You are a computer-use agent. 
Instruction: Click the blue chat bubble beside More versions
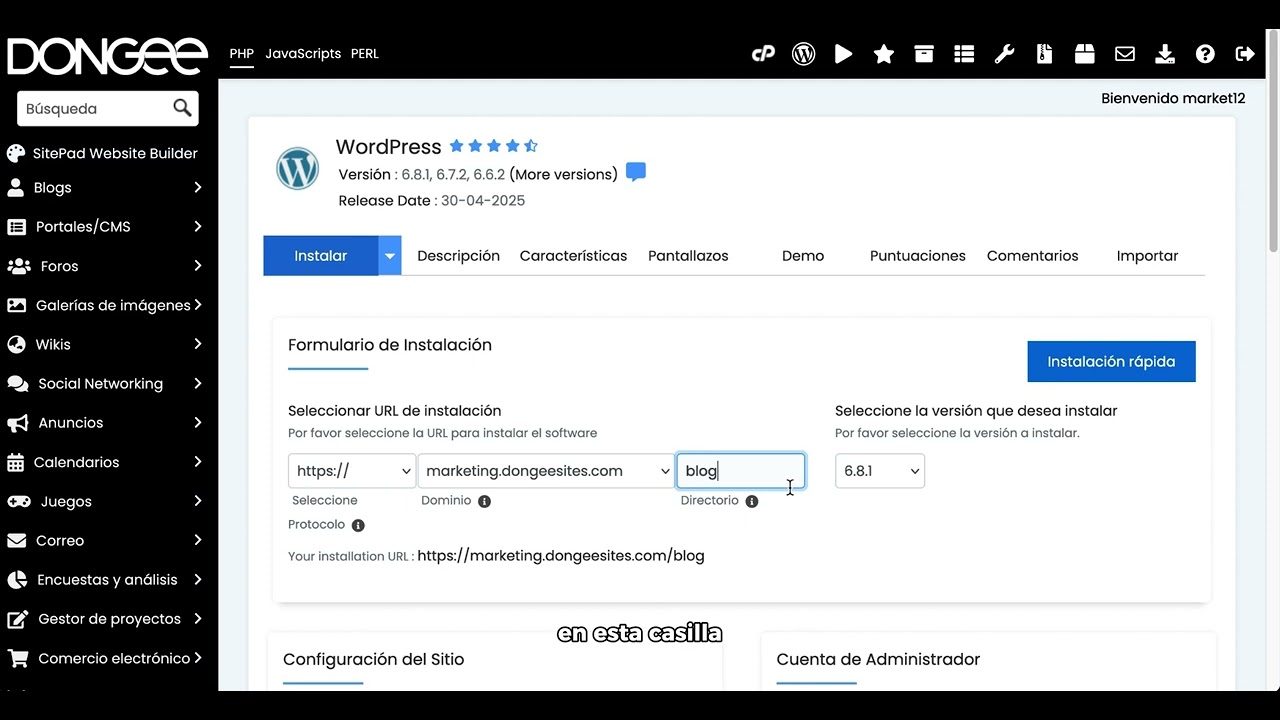coord(636,172)
